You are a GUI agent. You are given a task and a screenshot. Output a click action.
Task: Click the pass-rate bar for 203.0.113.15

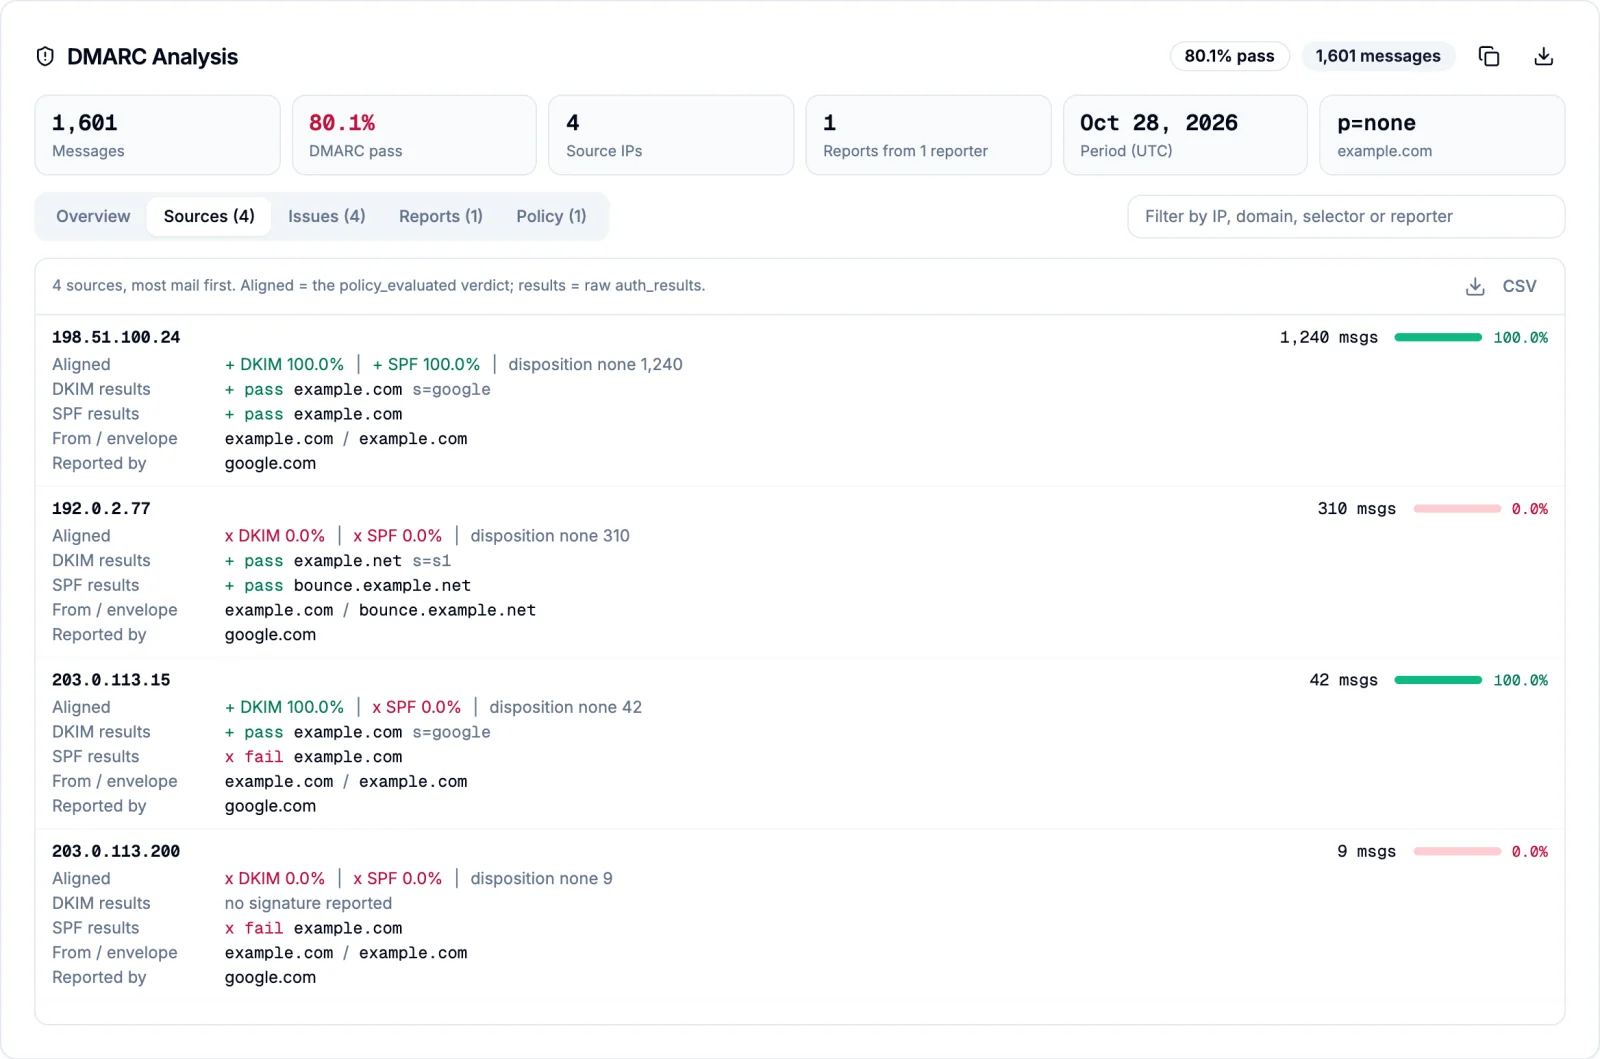click(x=1438, y=680)
